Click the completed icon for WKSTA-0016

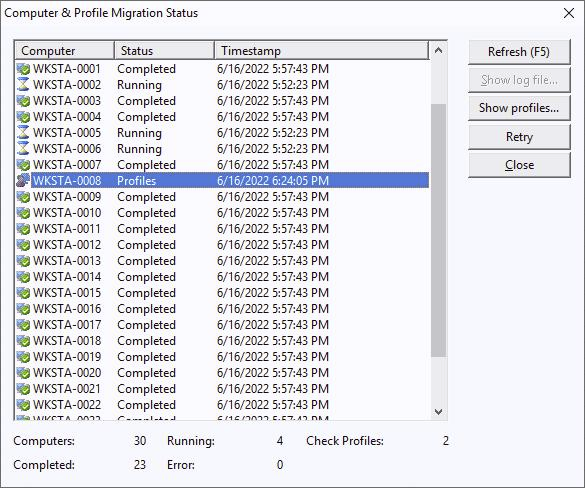(23, 309)
